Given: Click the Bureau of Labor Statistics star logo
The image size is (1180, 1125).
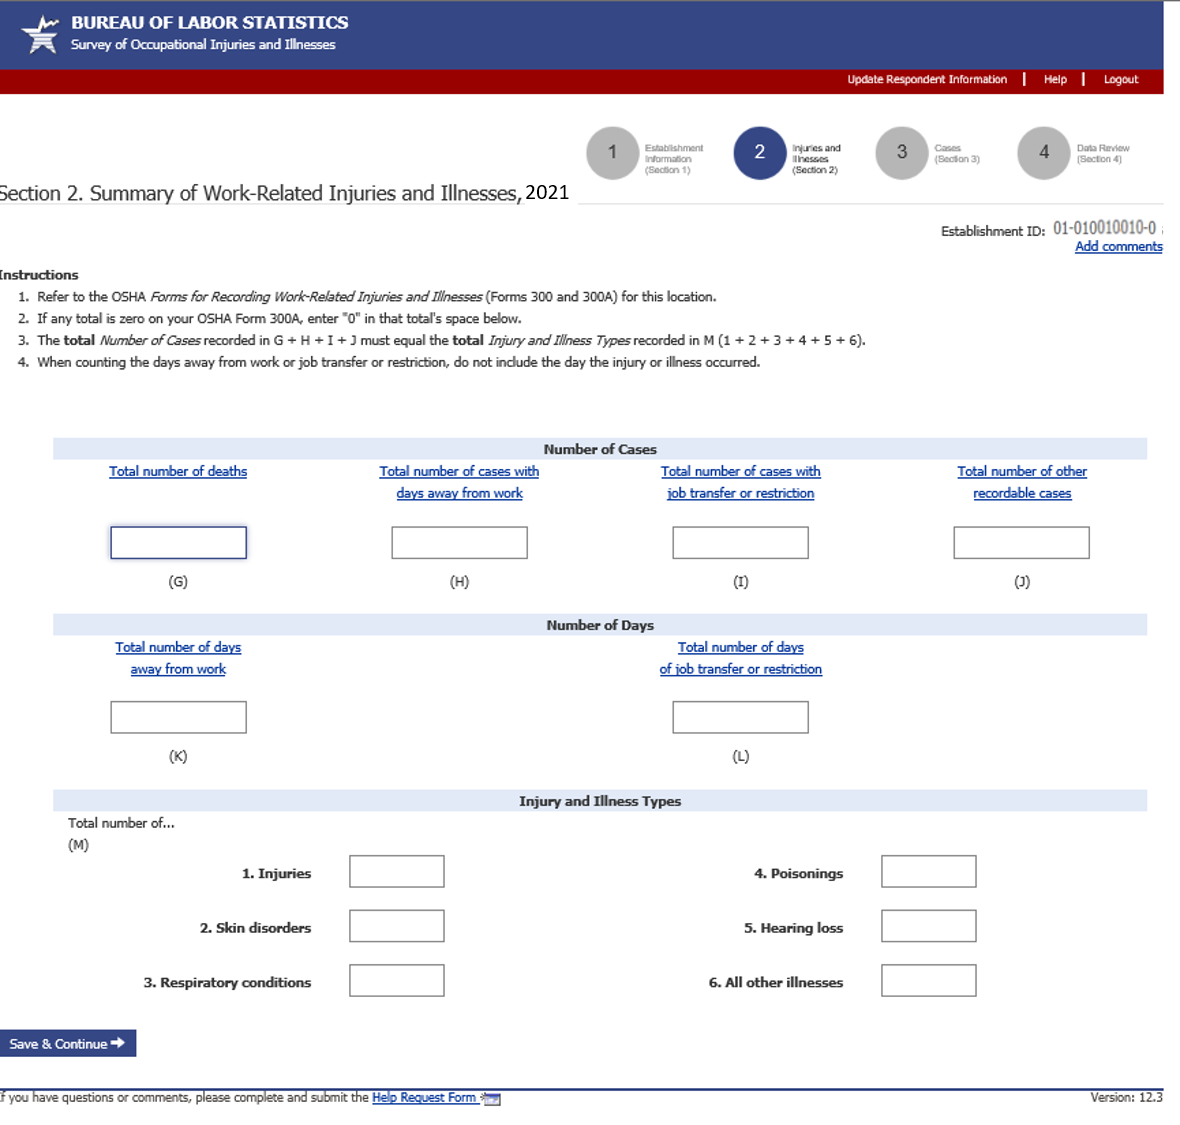Looking at the screenshot, I should pyautogui.click(x=41, y=34).
